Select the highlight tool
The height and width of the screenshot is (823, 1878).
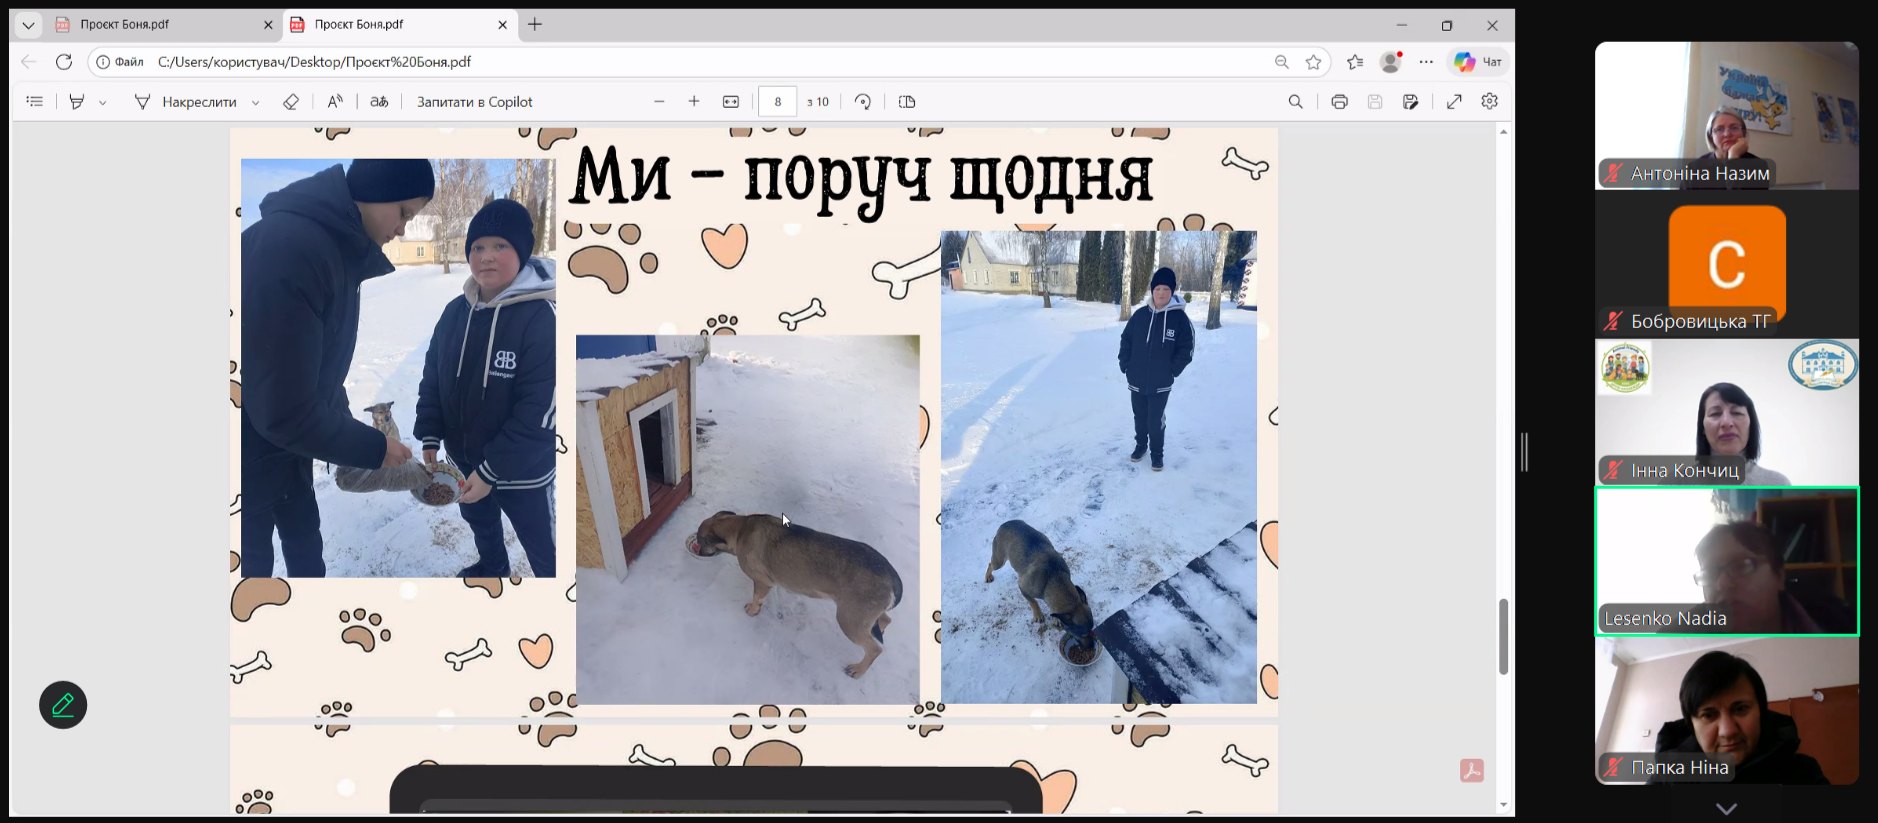pyautogui.click(x=77, y=102)
